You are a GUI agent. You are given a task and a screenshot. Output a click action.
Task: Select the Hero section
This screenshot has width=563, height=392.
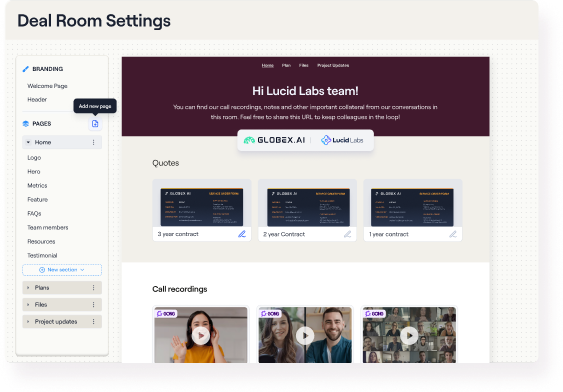point(34,172)
